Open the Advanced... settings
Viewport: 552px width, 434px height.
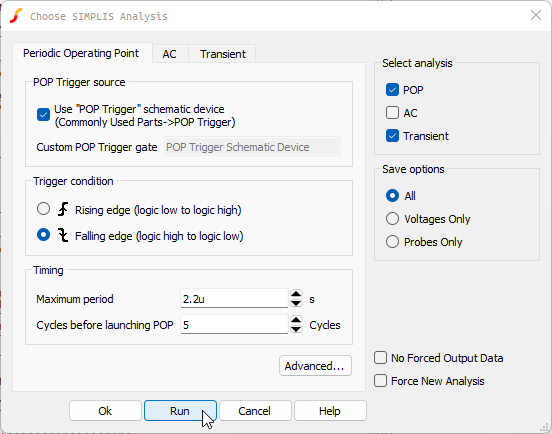coord(315,366)
